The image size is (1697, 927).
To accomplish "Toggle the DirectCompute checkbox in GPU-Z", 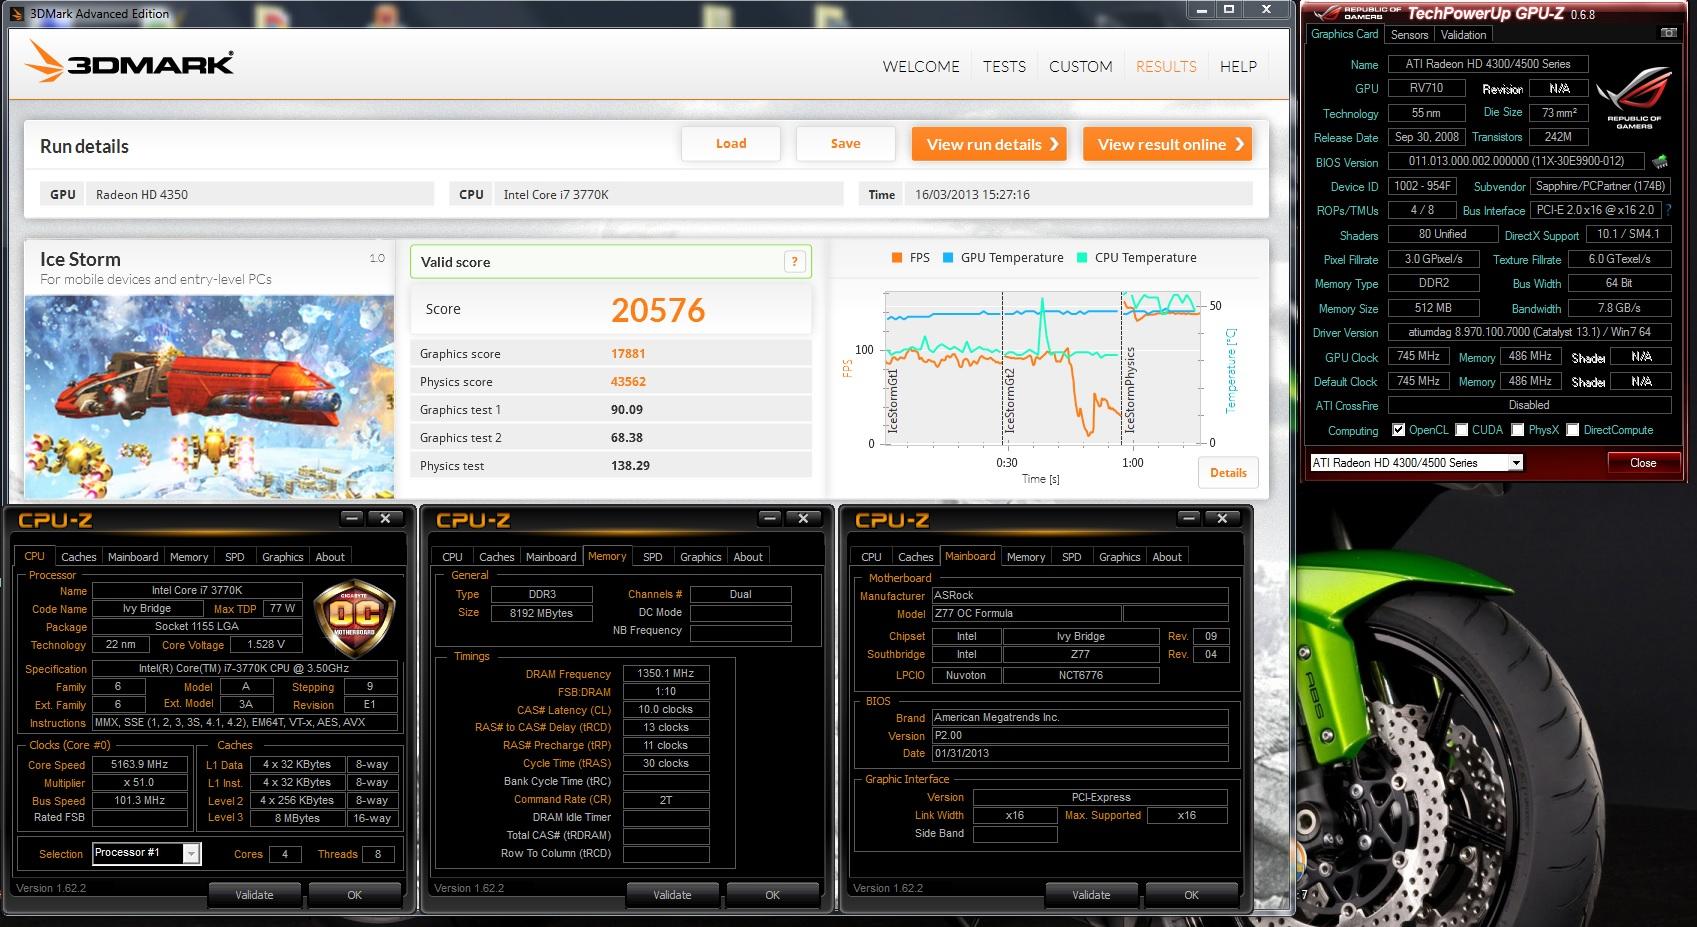I will click(x=1573, y=430).
